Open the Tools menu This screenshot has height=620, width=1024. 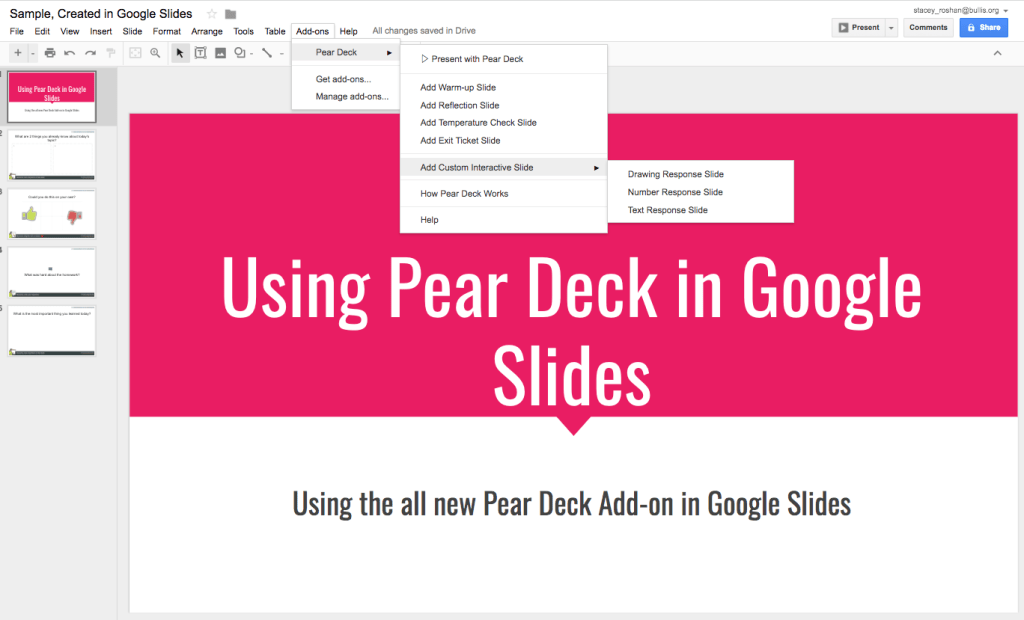click(243, 31)
